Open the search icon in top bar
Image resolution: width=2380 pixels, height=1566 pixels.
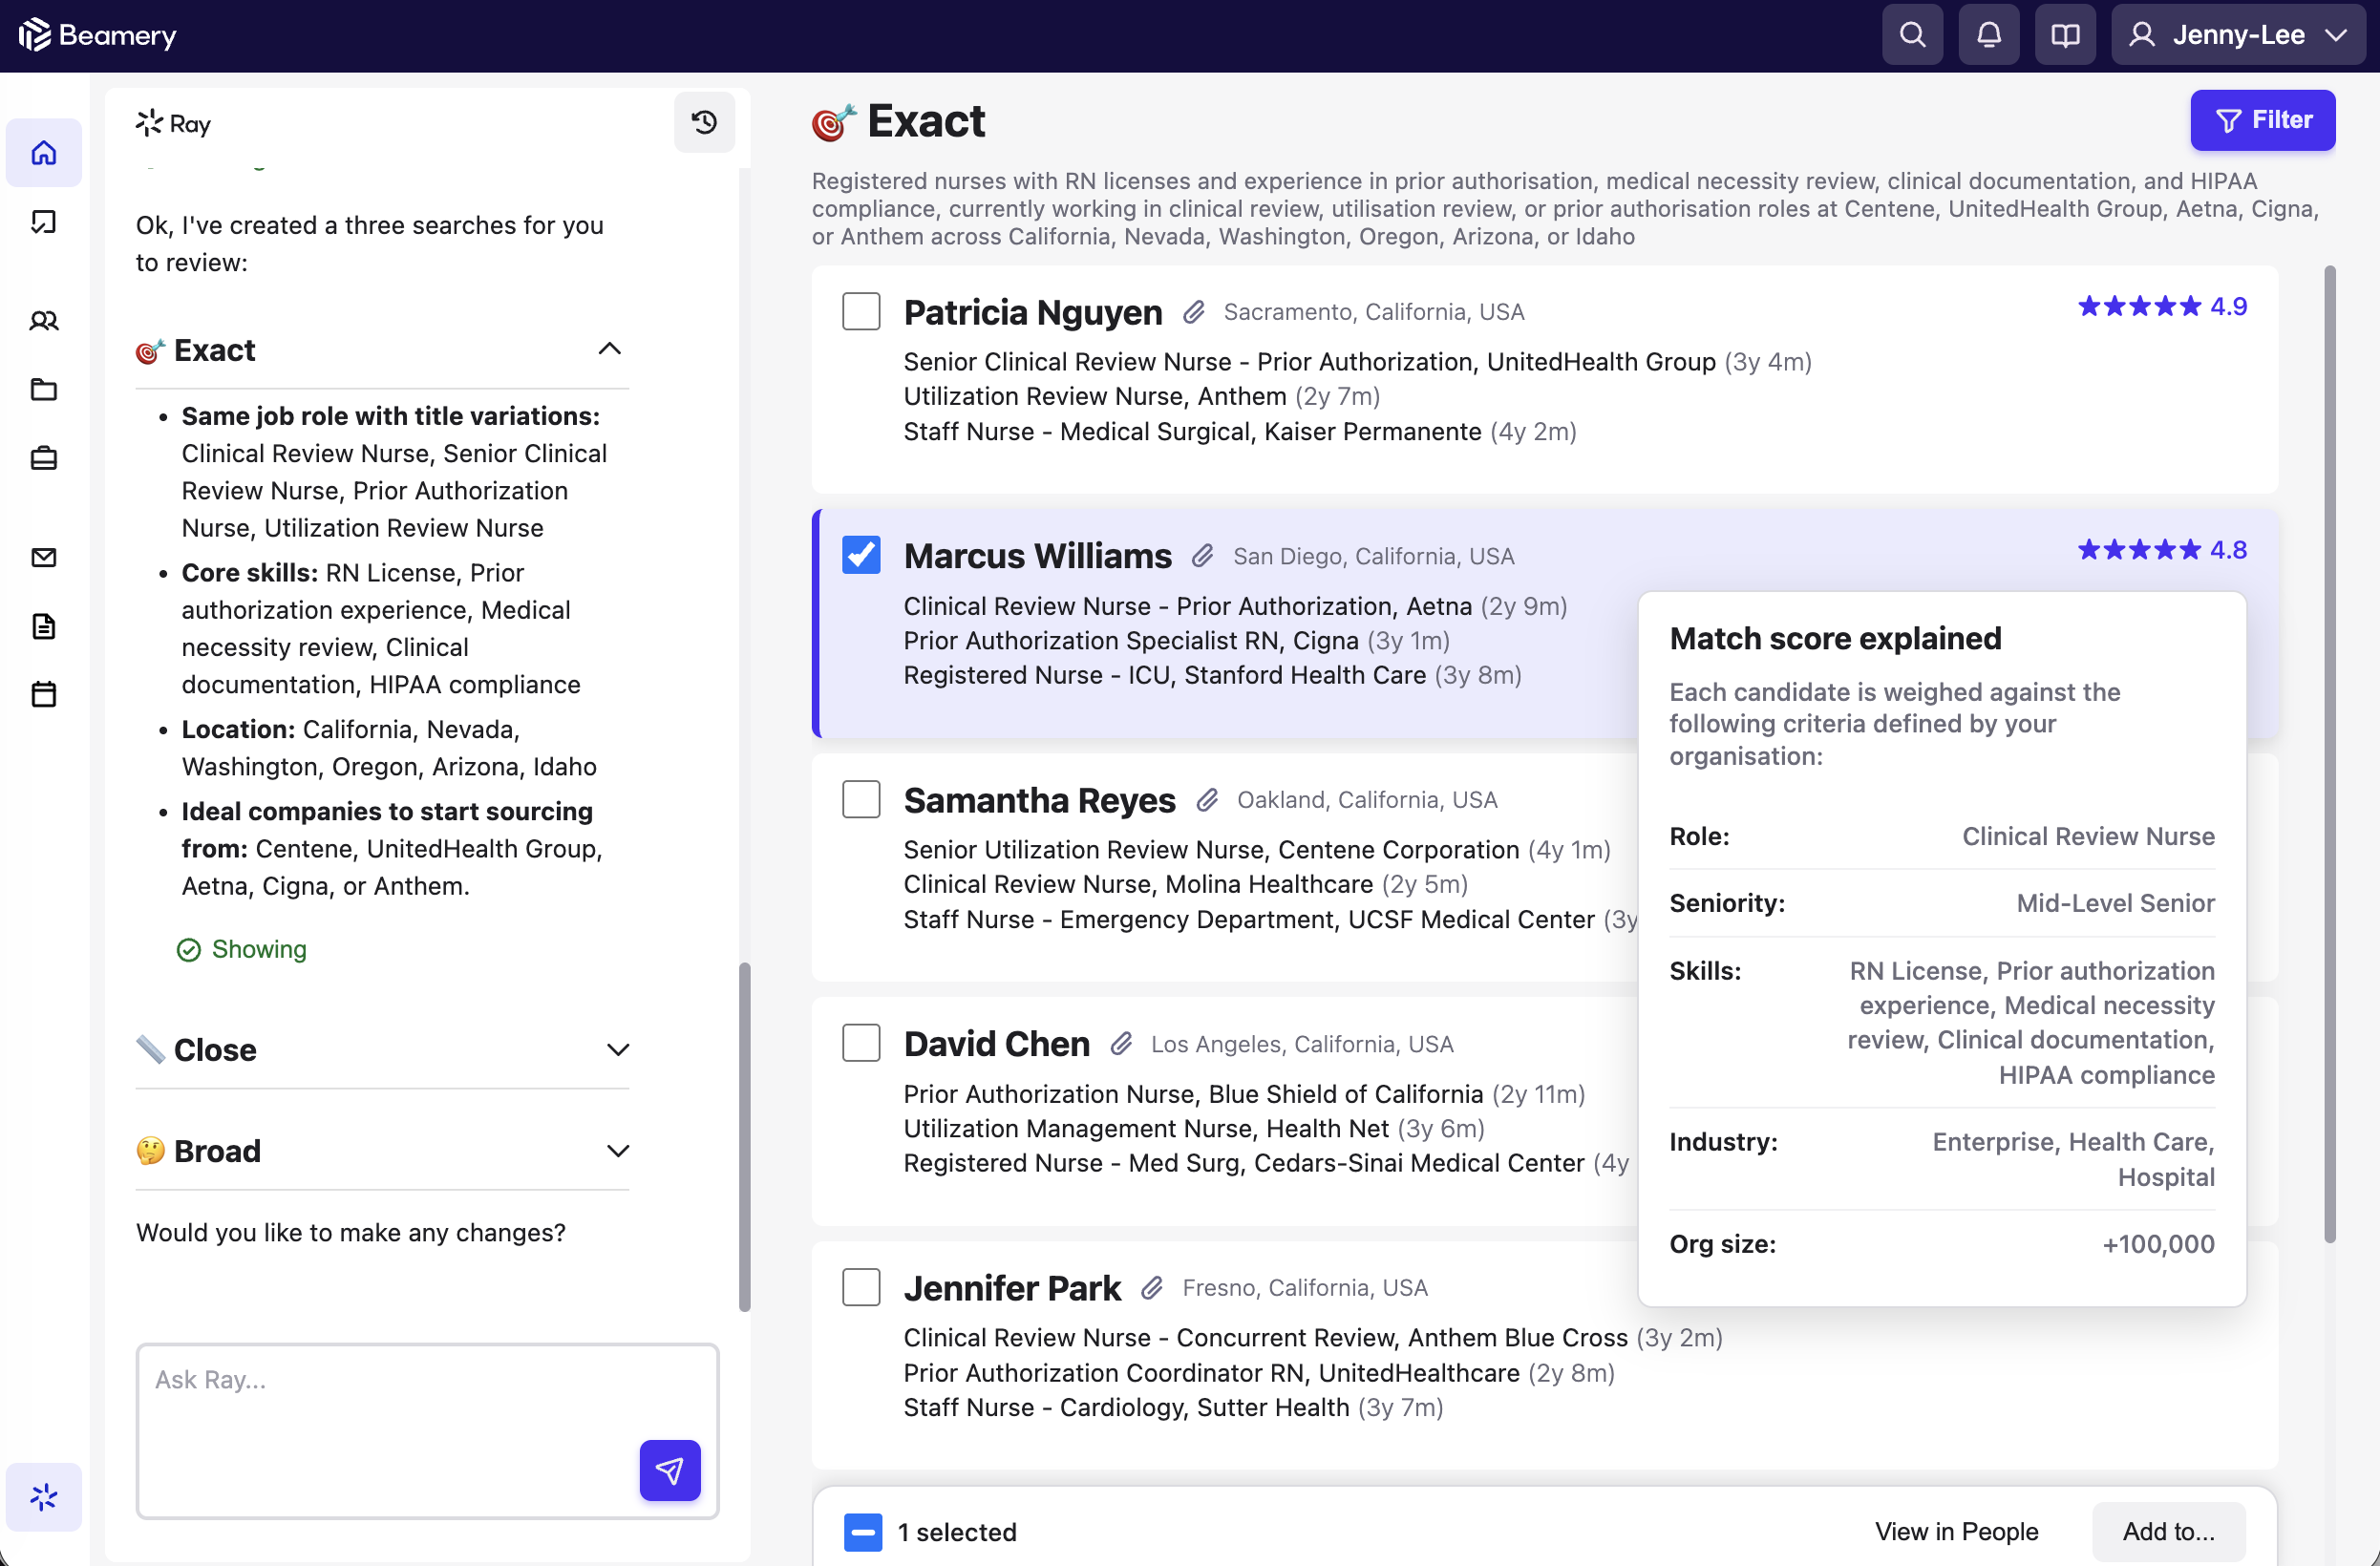pos(1912,35)
